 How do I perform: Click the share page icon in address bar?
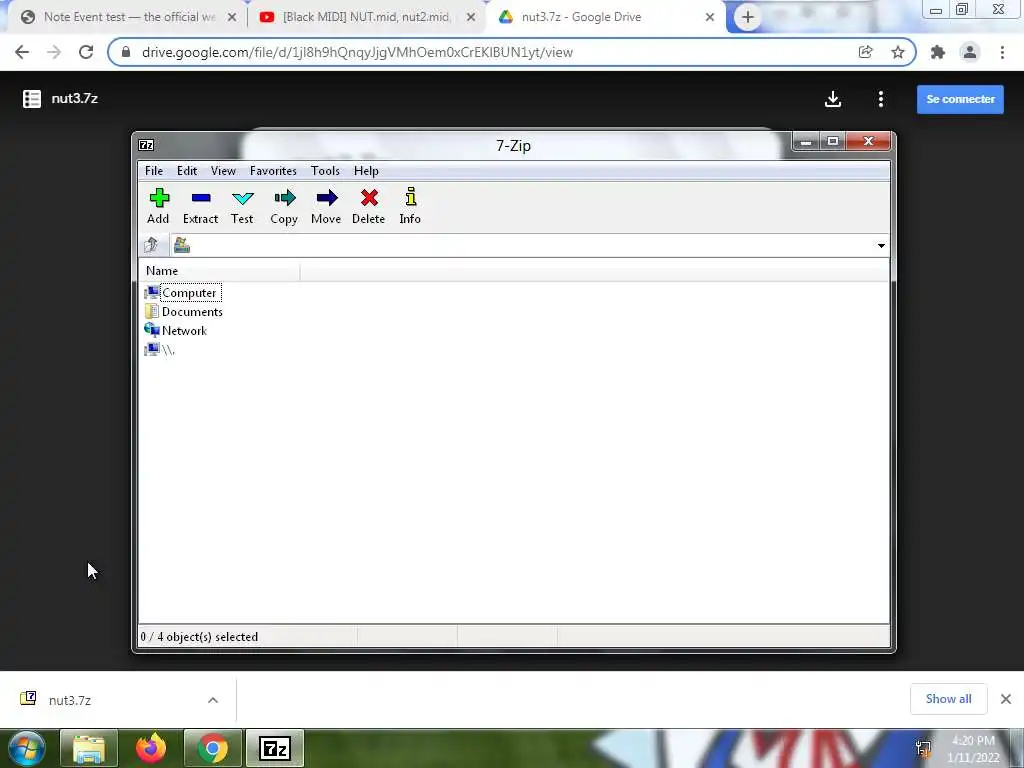(866, 52)
